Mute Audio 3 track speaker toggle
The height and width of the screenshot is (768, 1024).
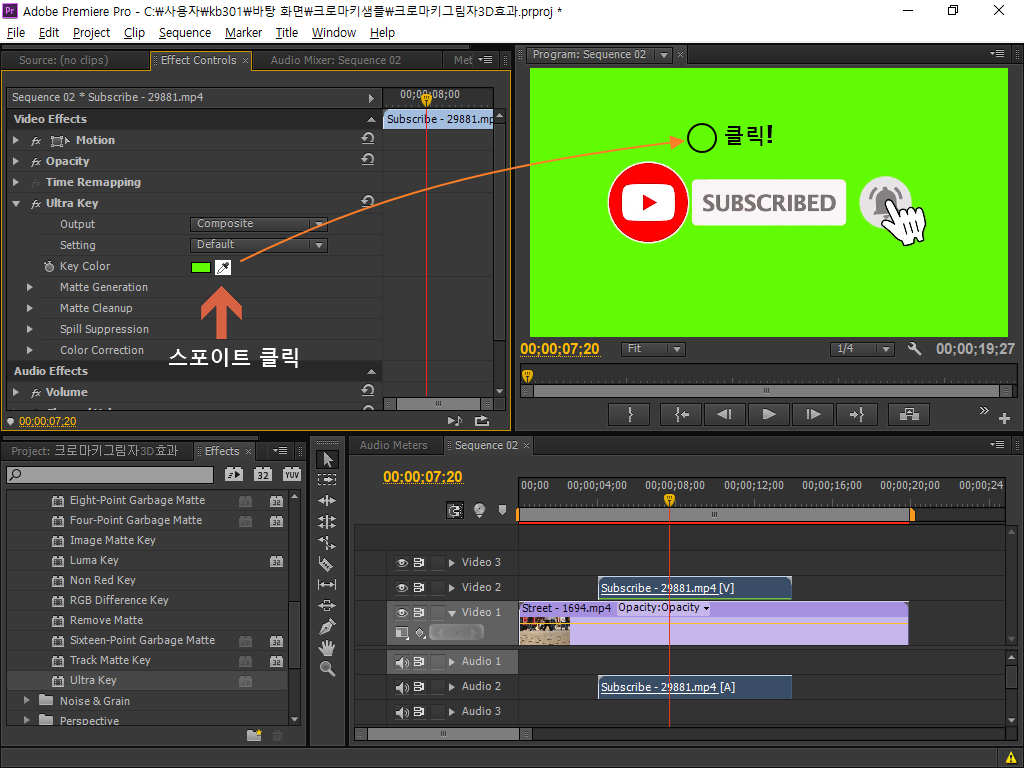click(402, 712)
